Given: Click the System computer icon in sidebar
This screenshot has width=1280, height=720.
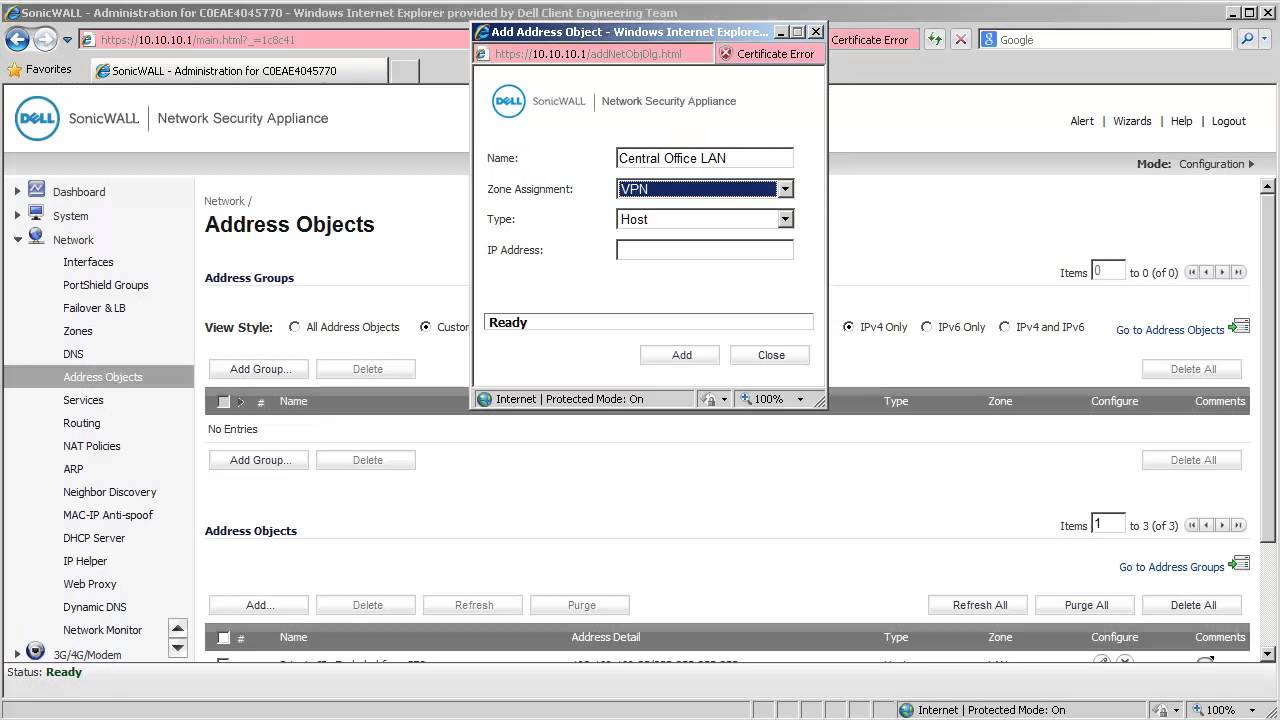Looking at the screenshot, I should 37,213.
